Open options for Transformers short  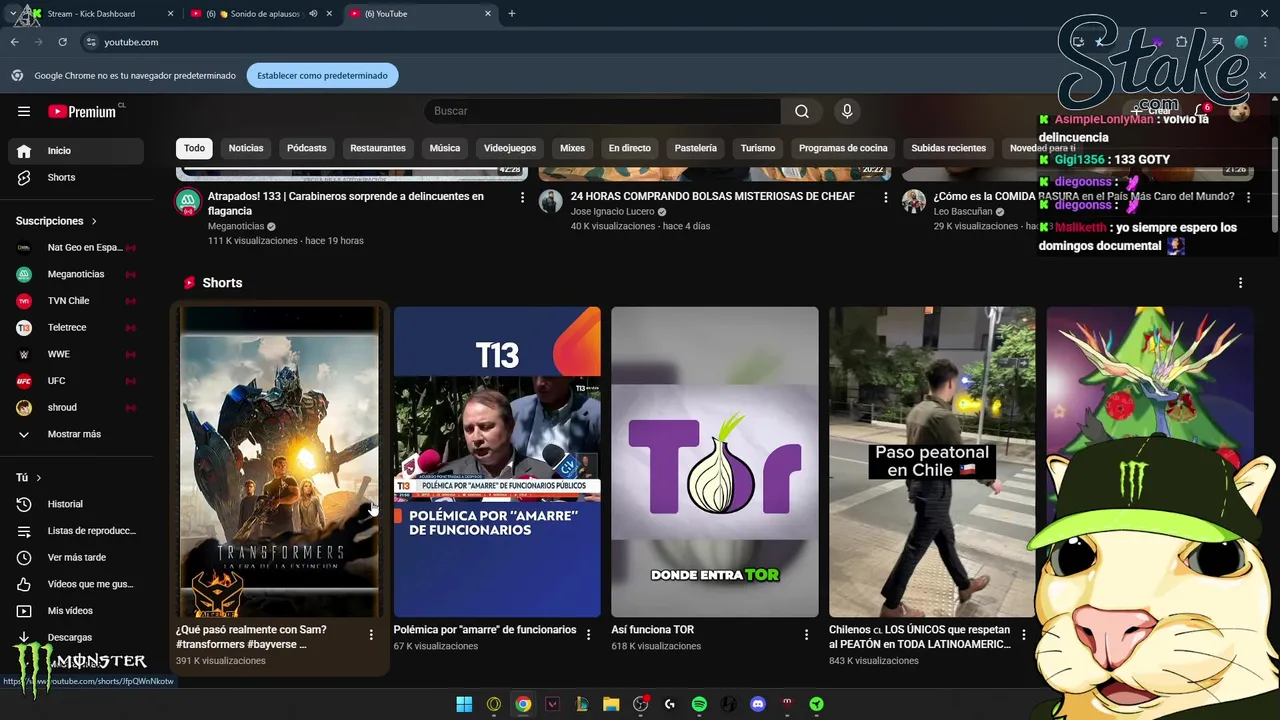(371, 635)
